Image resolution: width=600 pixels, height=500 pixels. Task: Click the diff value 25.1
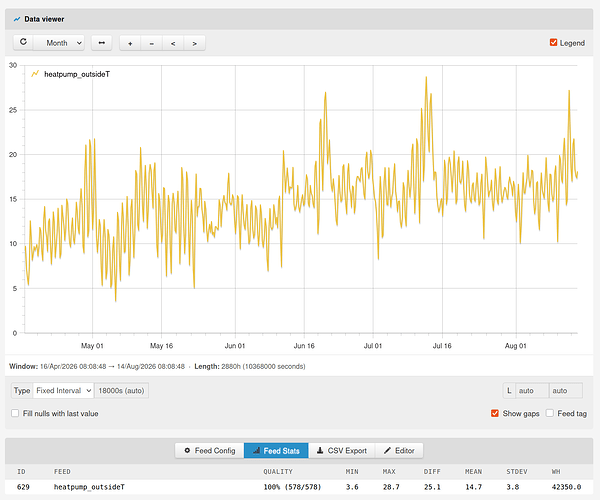coord(432,487)
